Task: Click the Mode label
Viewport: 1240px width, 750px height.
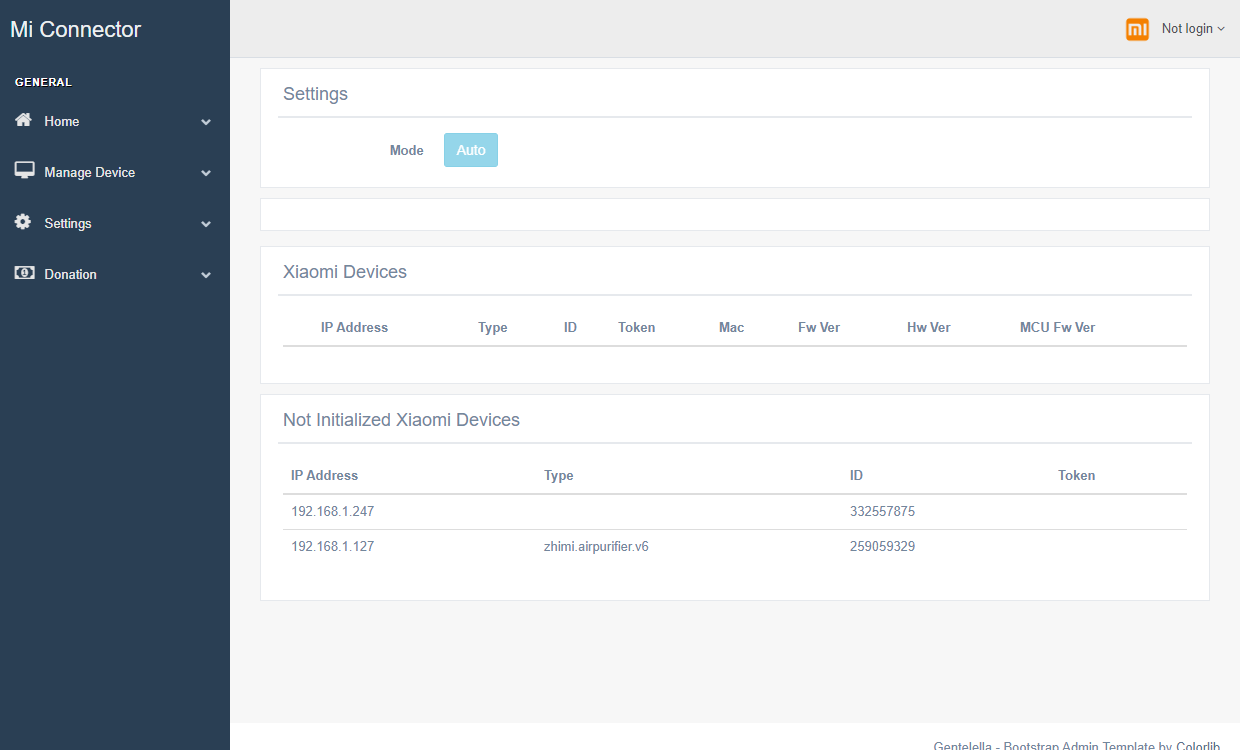Action: point(407,150)
